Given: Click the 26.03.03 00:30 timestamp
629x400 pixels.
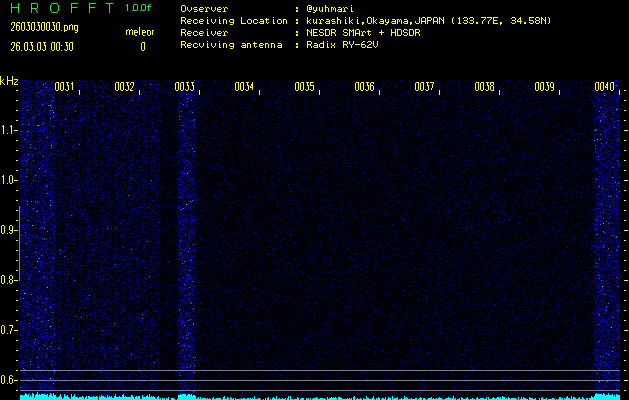Looking at the screenshot, I should 43,46.
